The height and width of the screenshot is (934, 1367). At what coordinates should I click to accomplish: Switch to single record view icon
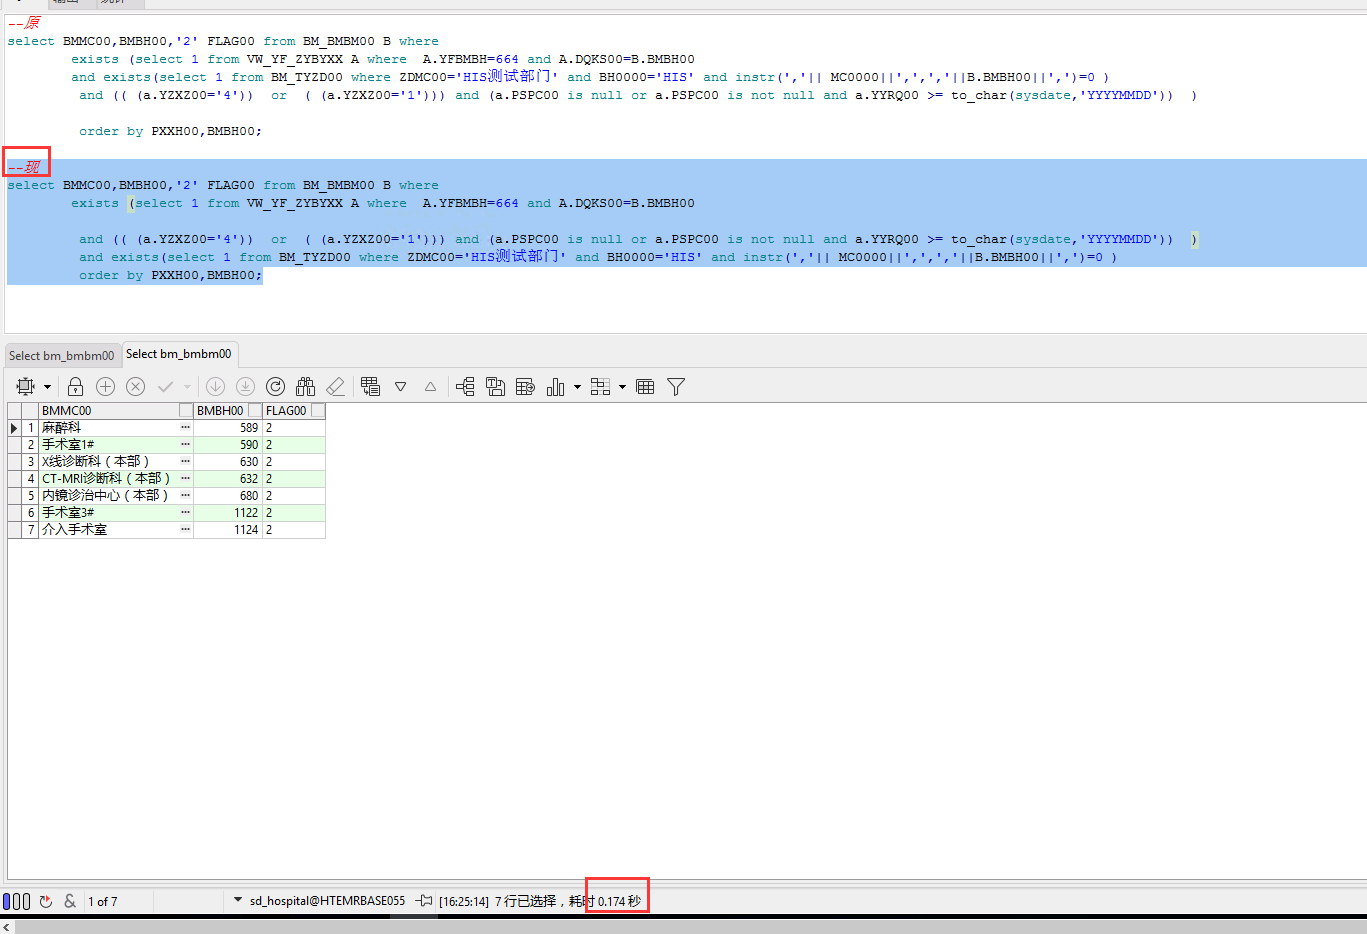coord(465,387)
